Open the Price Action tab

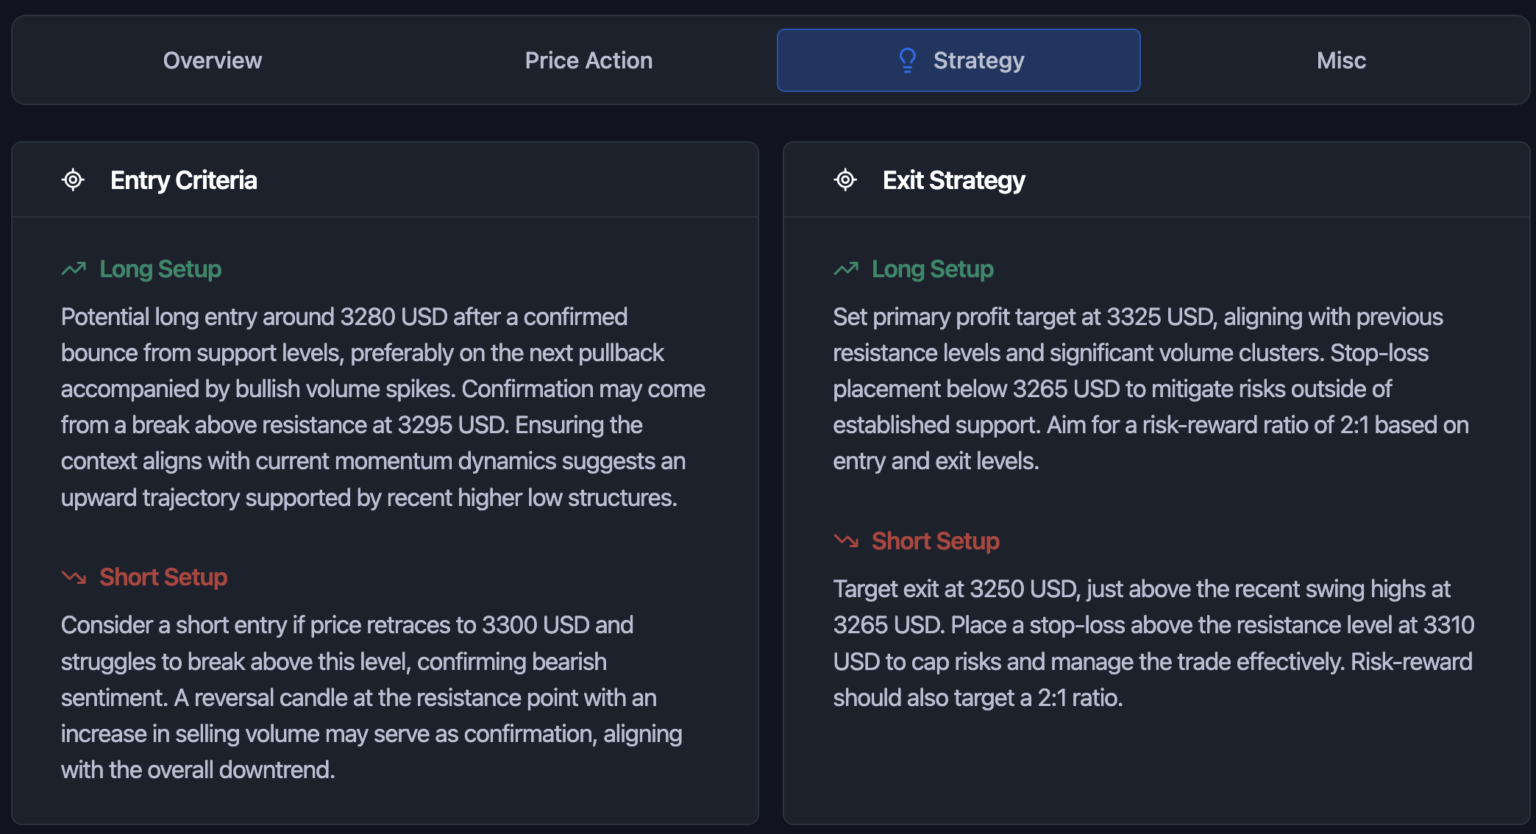(x=588, y=61)
